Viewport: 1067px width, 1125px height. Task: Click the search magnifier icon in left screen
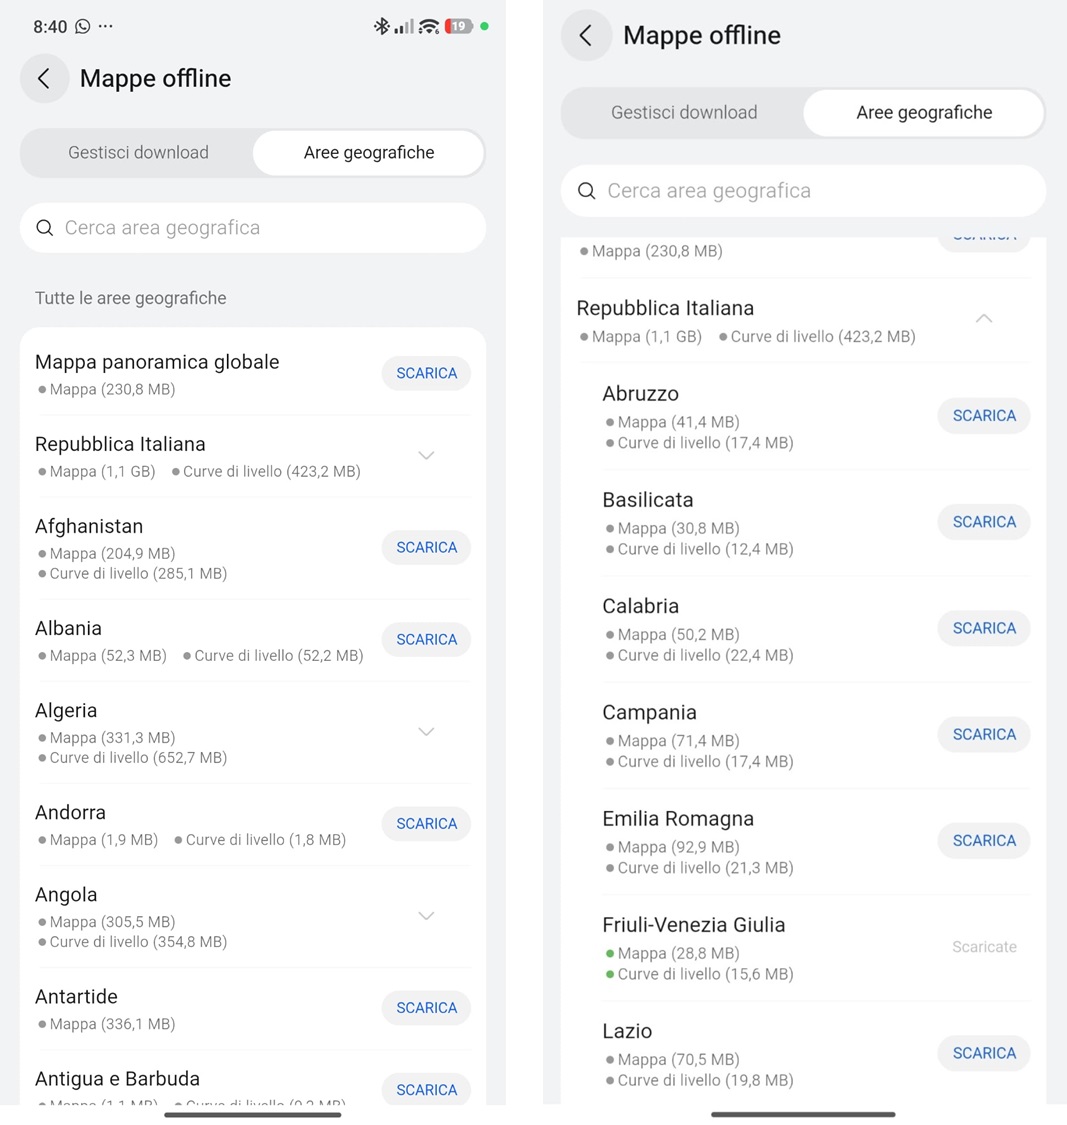[x=45, y=228]
